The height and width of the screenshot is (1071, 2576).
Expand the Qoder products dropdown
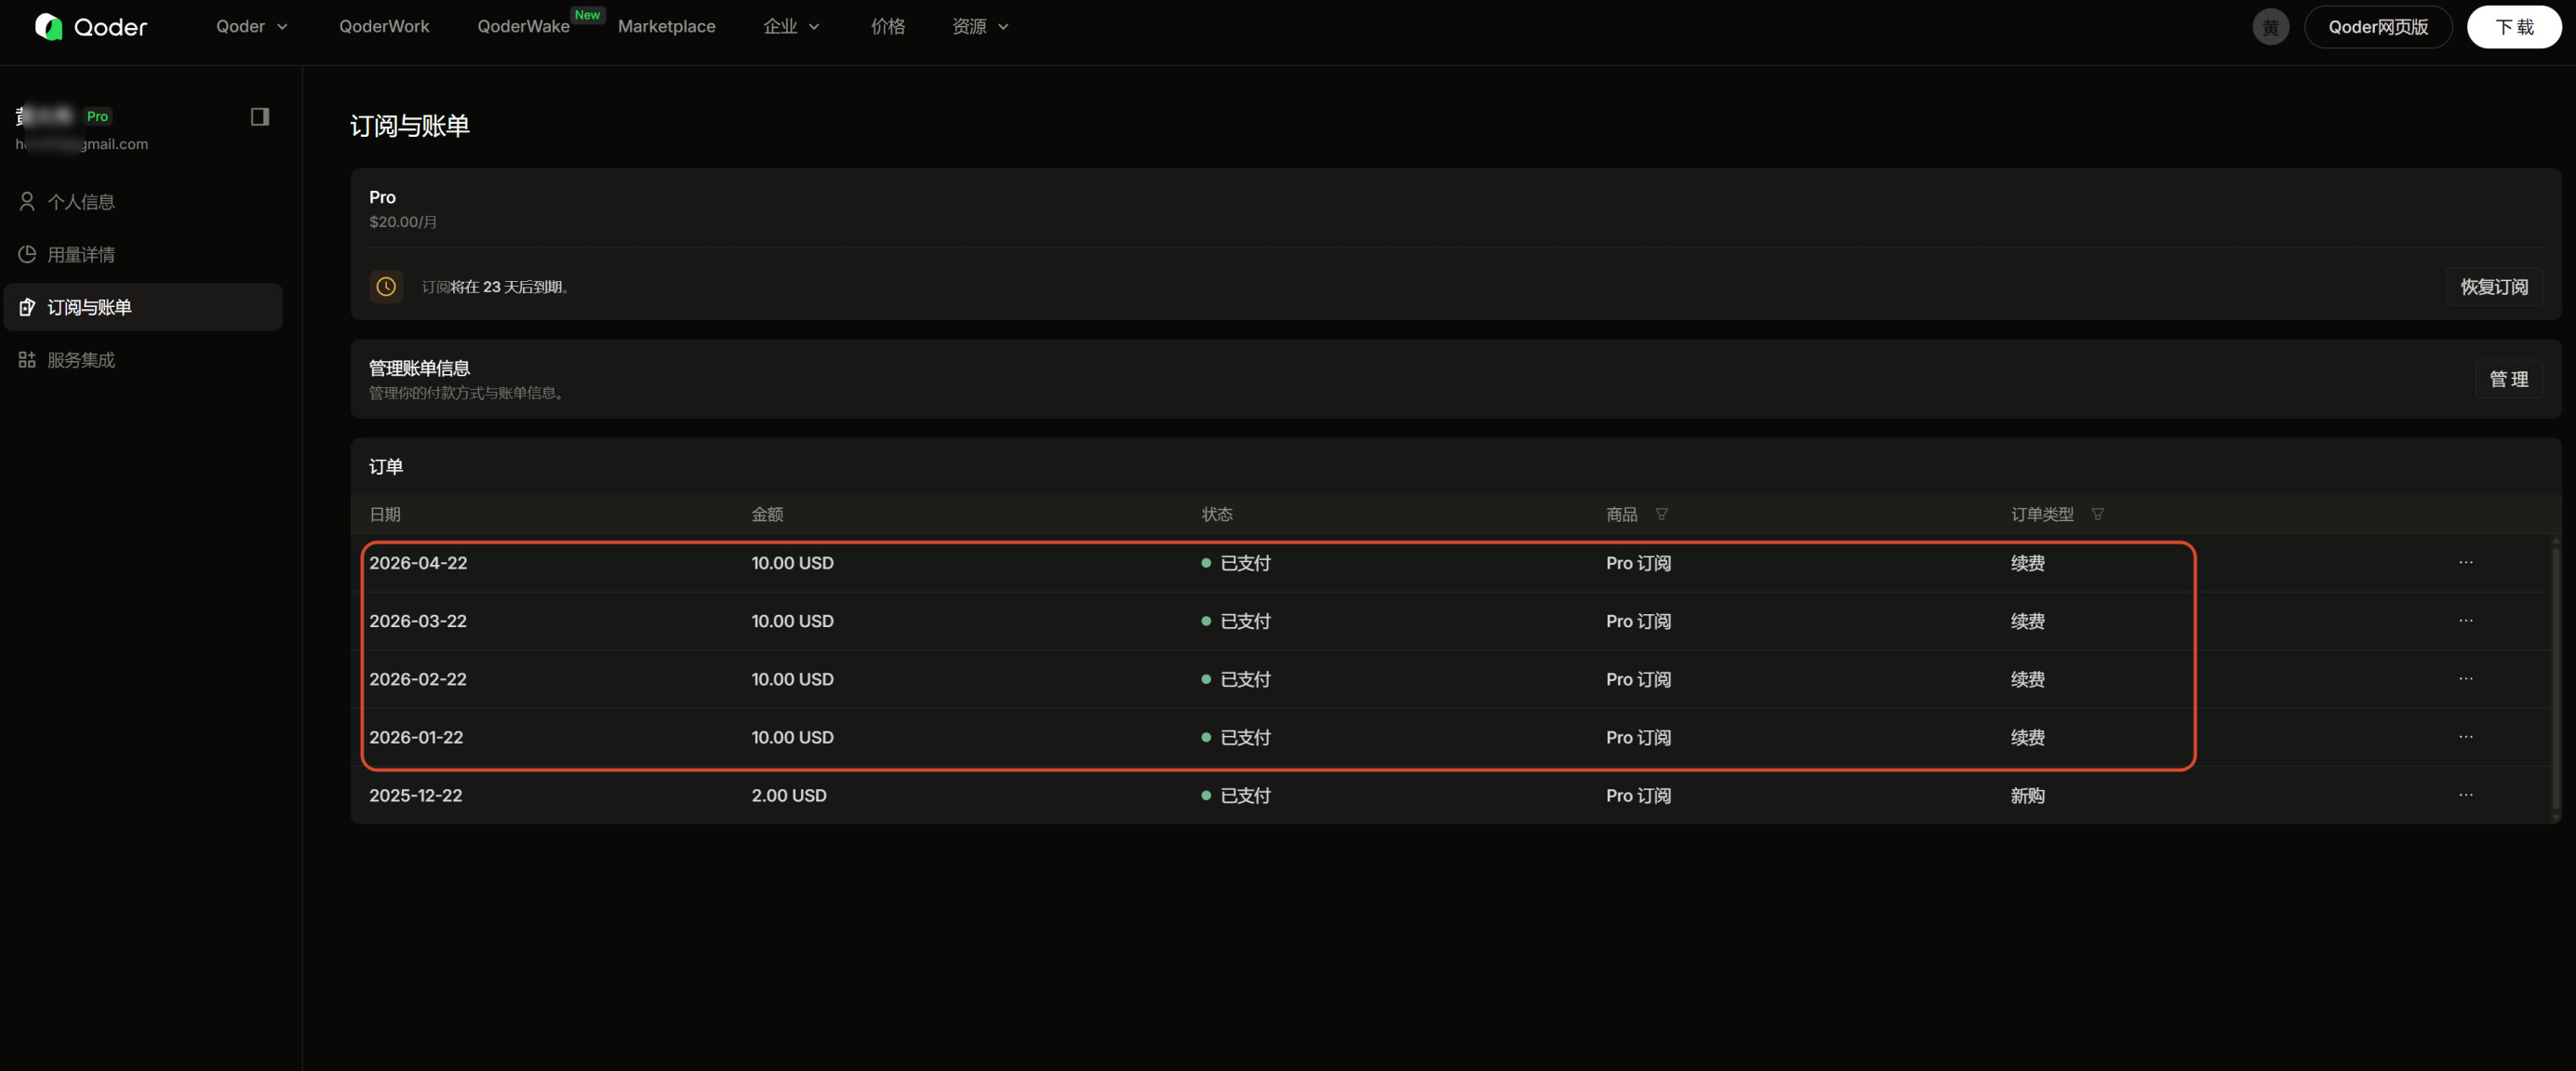252,27
